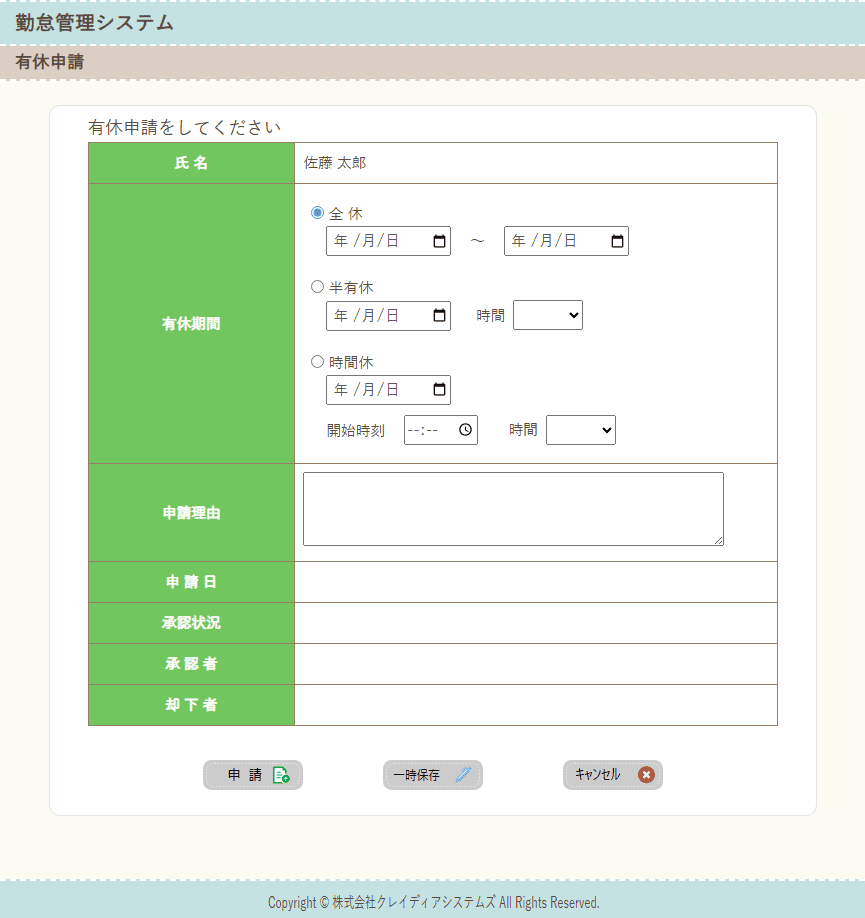Viewport: 865px width, 918px height.
Task: Click the pencil icon on 一時保存 button
Action: (x=463, y=775)
